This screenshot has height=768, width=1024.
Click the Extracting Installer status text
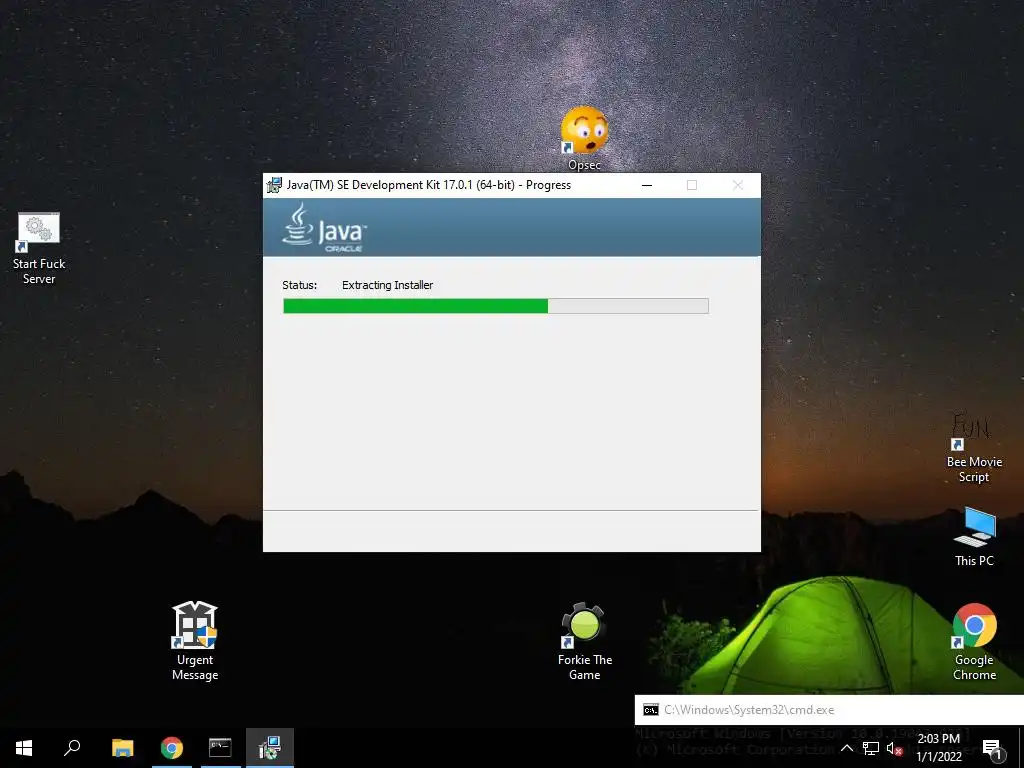(x=387, y=285)
